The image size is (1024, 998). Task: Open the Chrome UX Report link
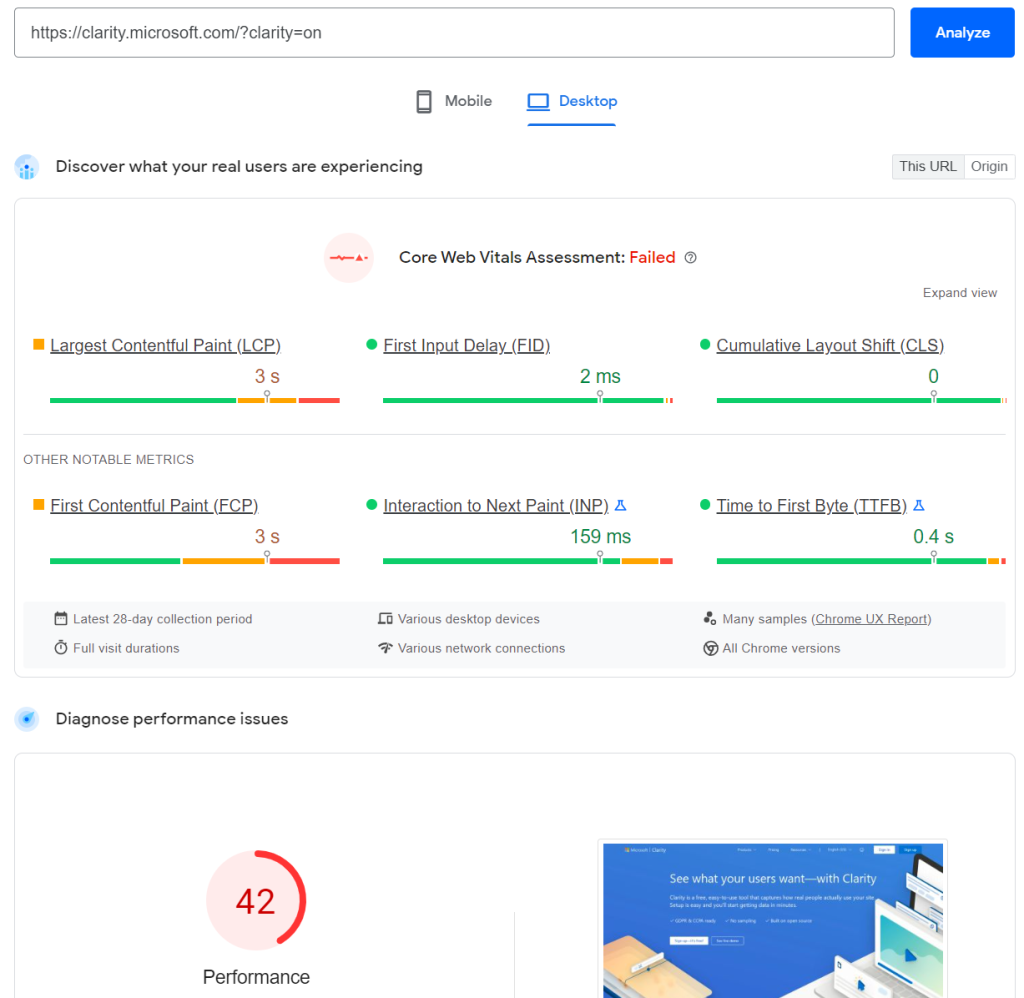pos(872,619)
